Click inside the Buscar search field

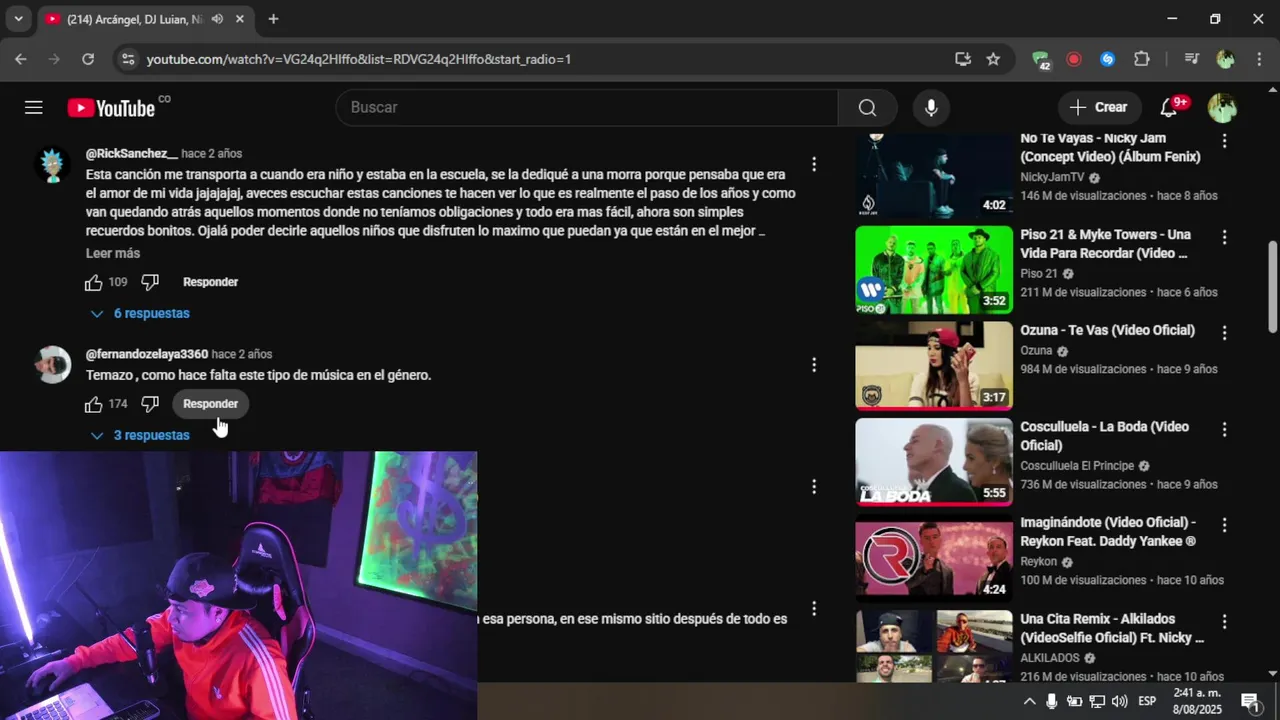tap(587, 107)
